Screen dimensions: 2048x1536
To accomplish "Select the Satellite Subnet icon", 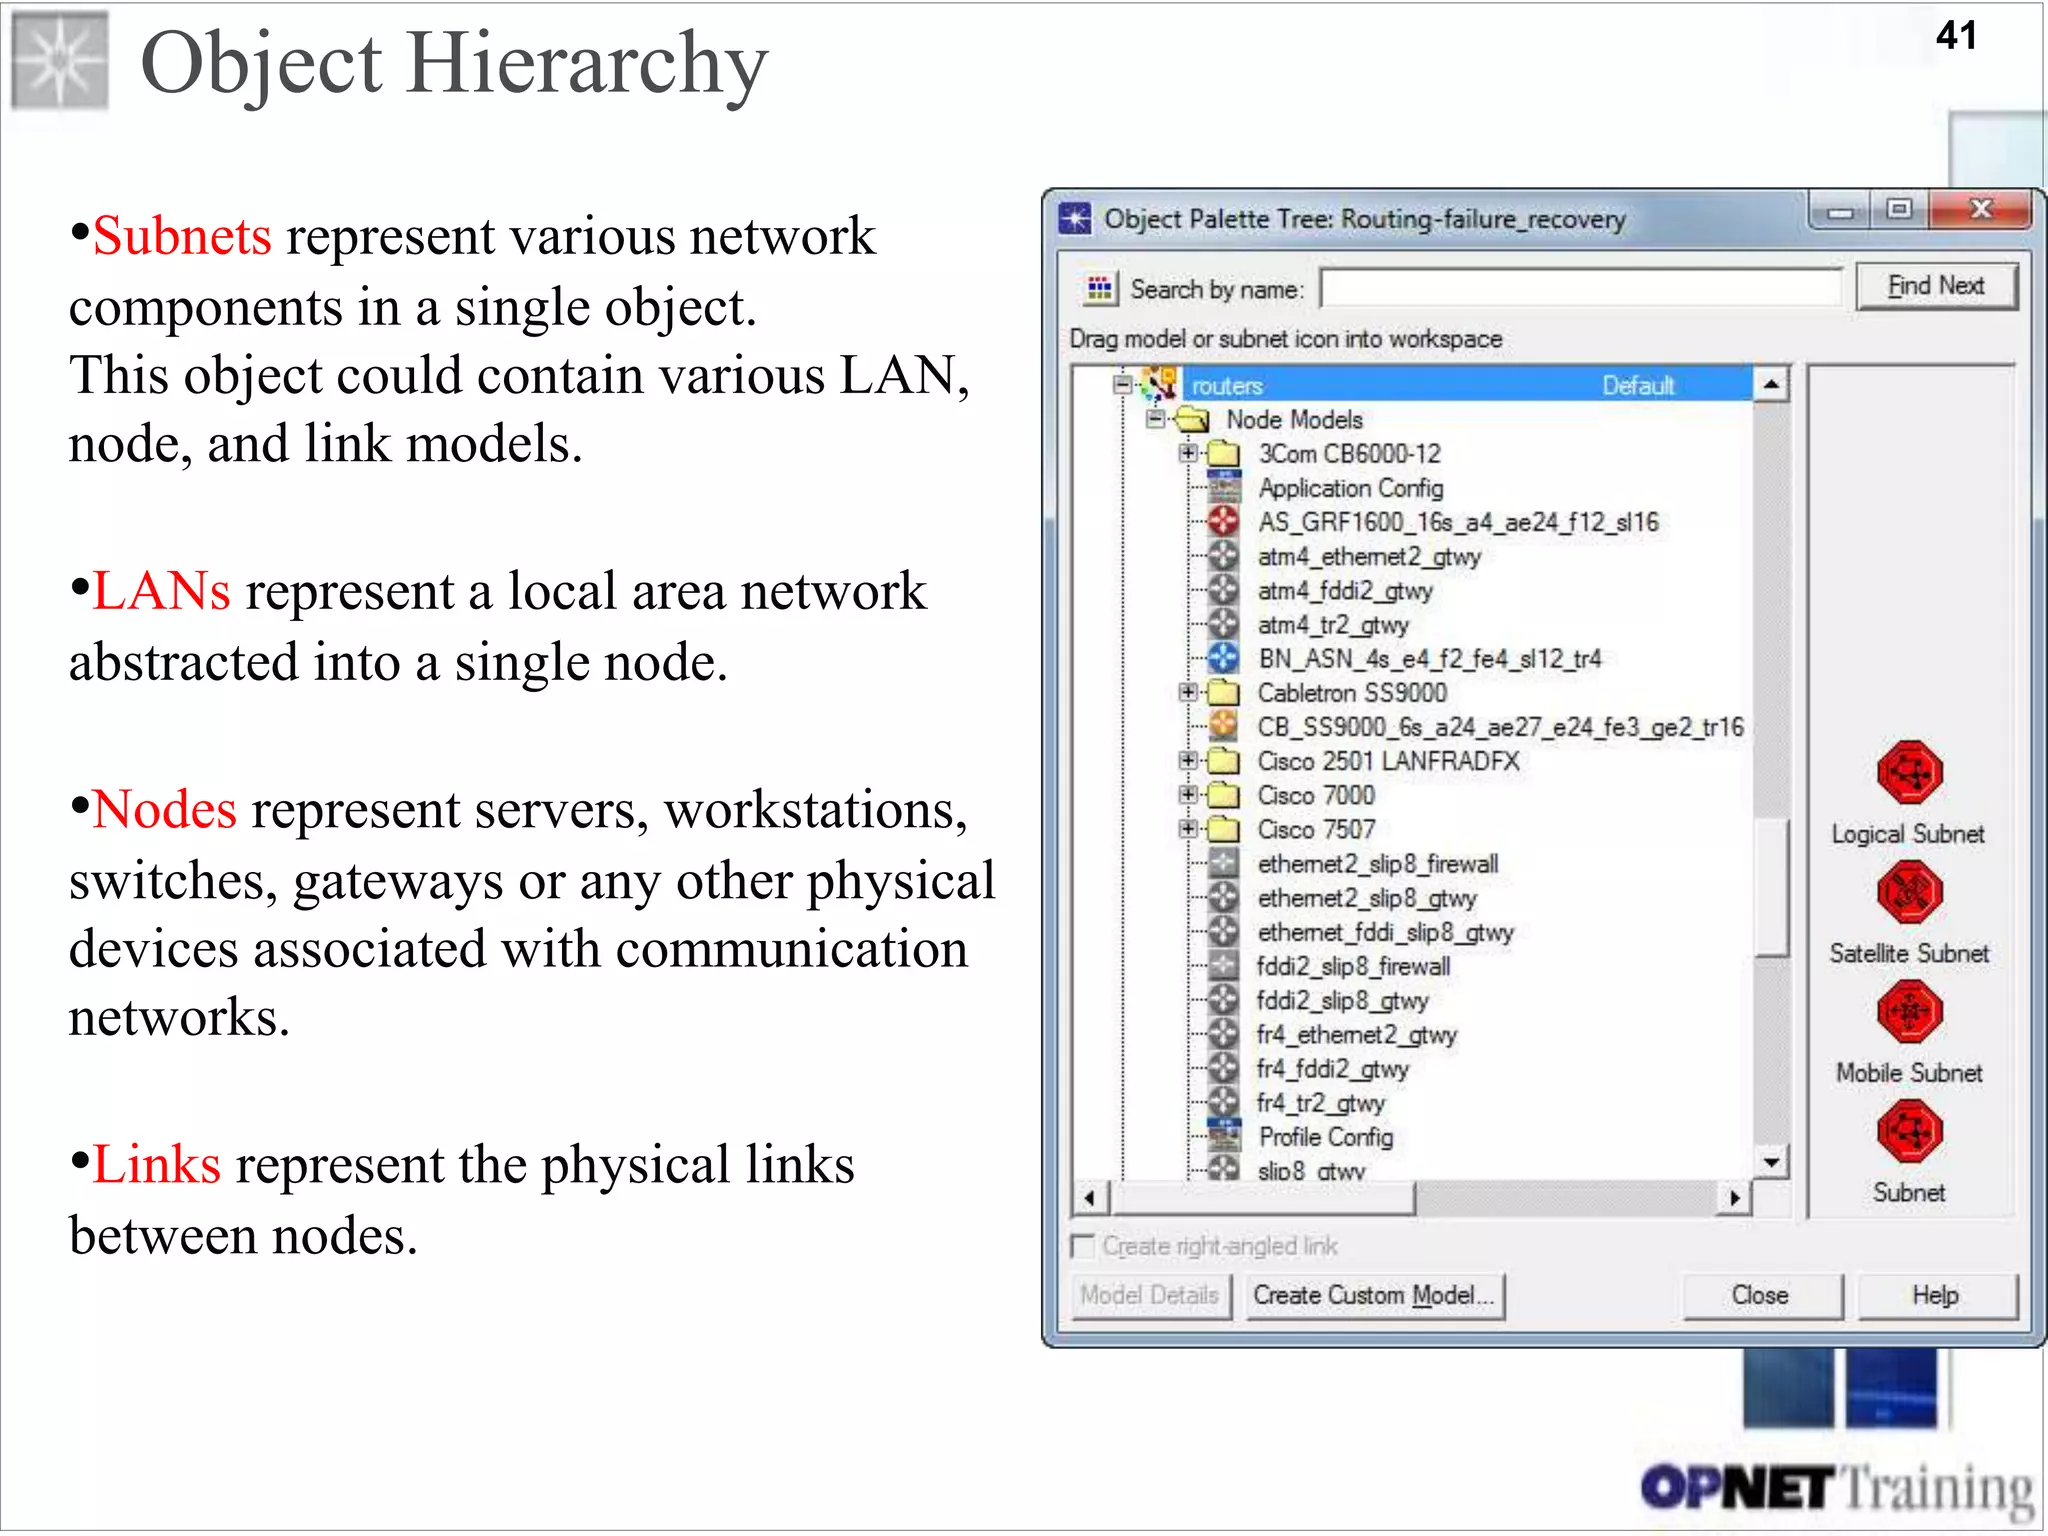I will [1909, 892].
